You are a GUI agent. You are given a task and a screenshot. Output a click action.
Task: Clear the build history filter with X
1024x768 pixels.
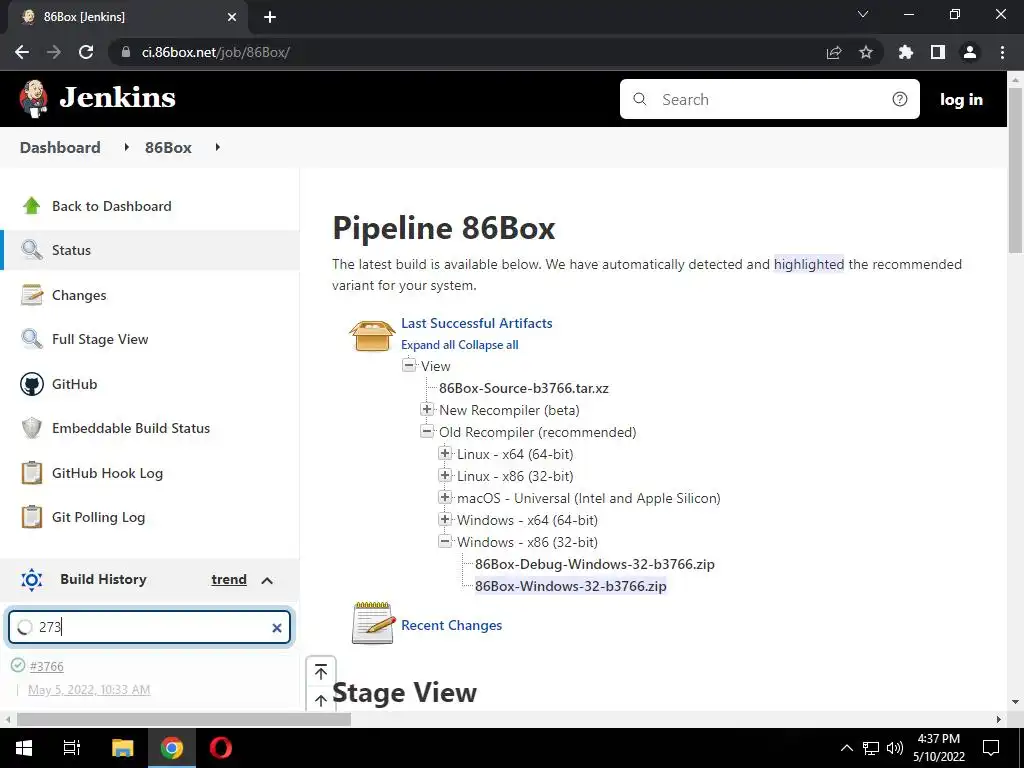[277, 628]
